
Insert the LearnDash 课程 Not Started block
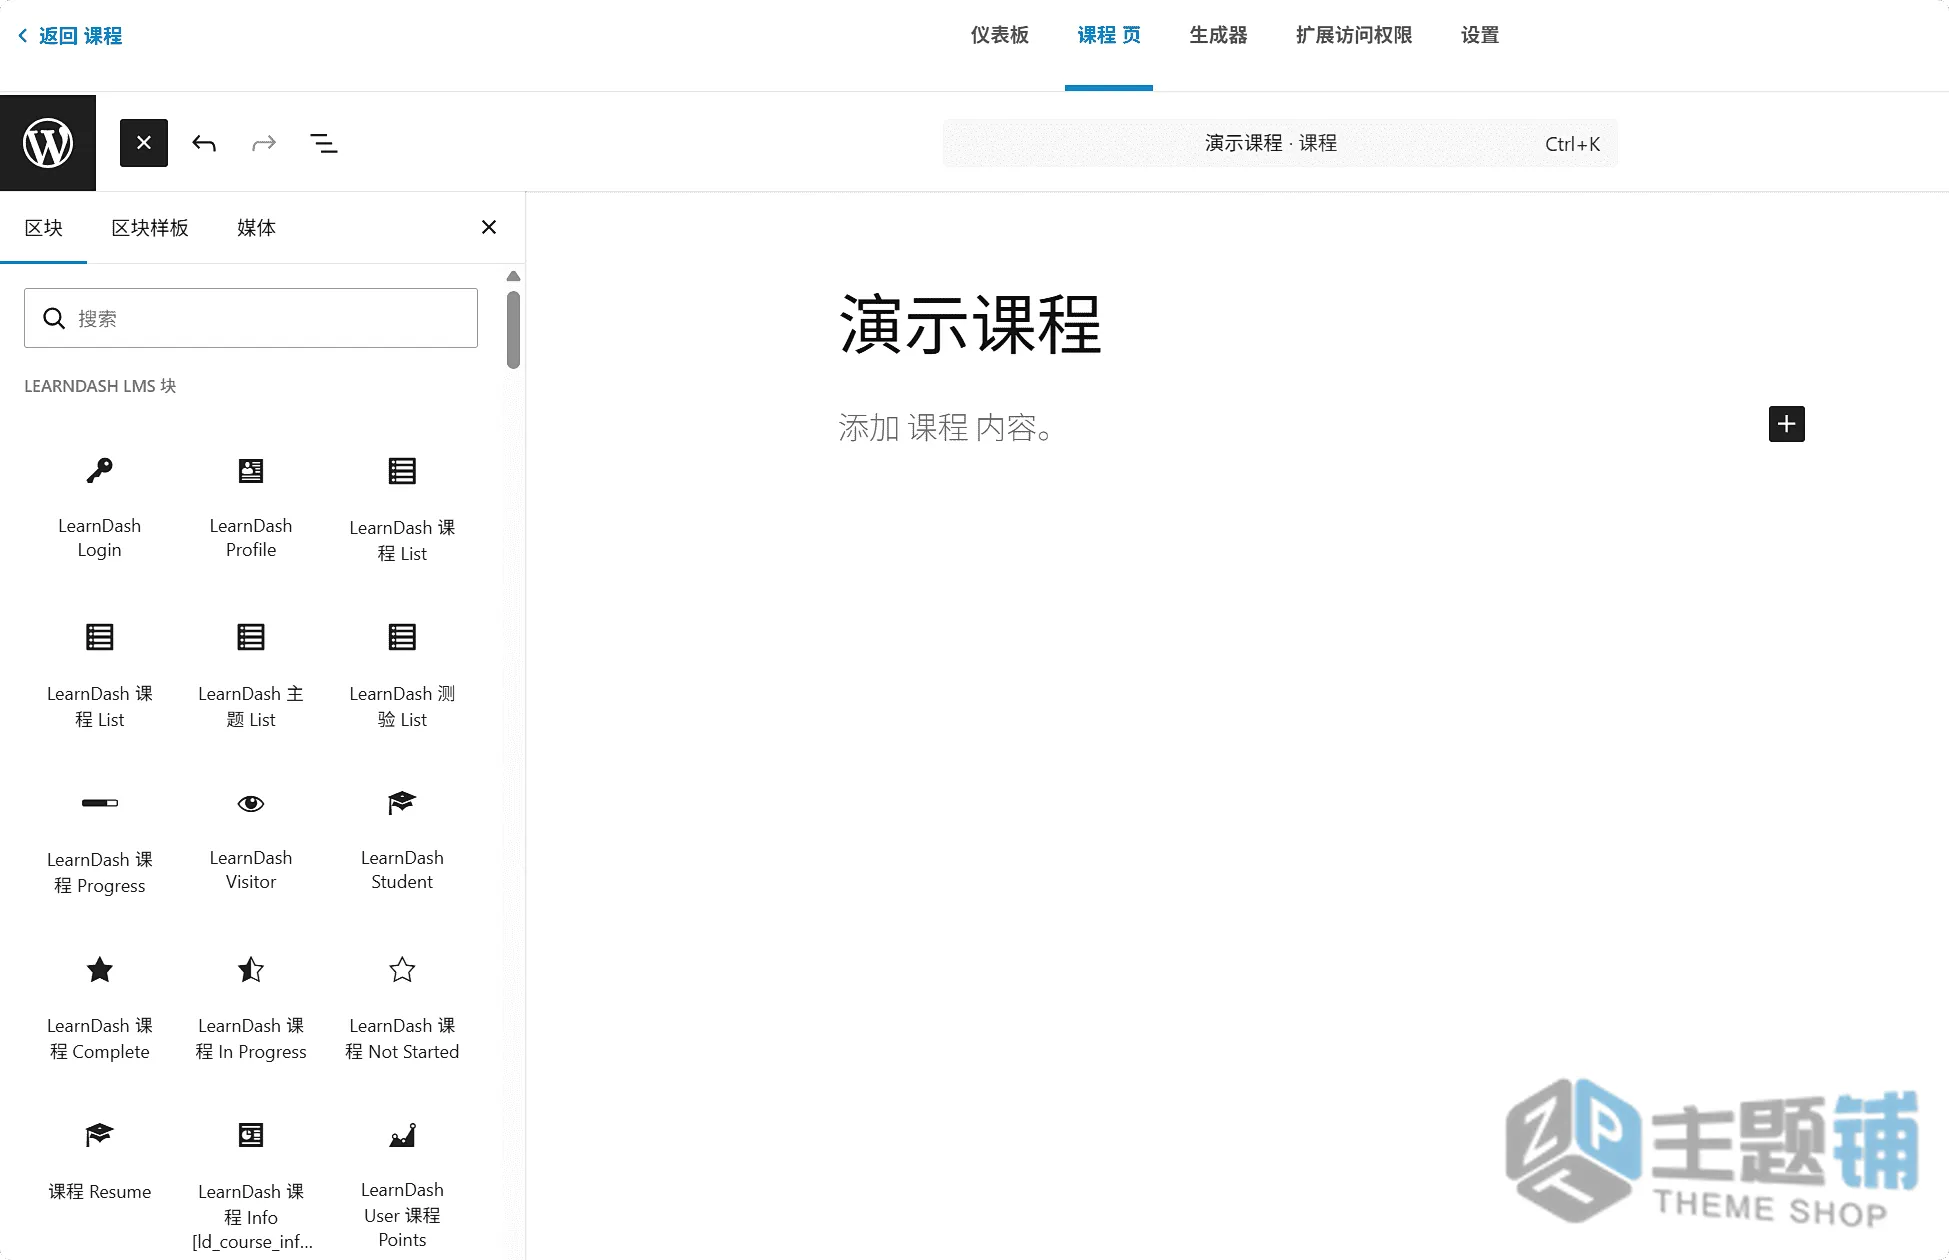[402, 1009]
